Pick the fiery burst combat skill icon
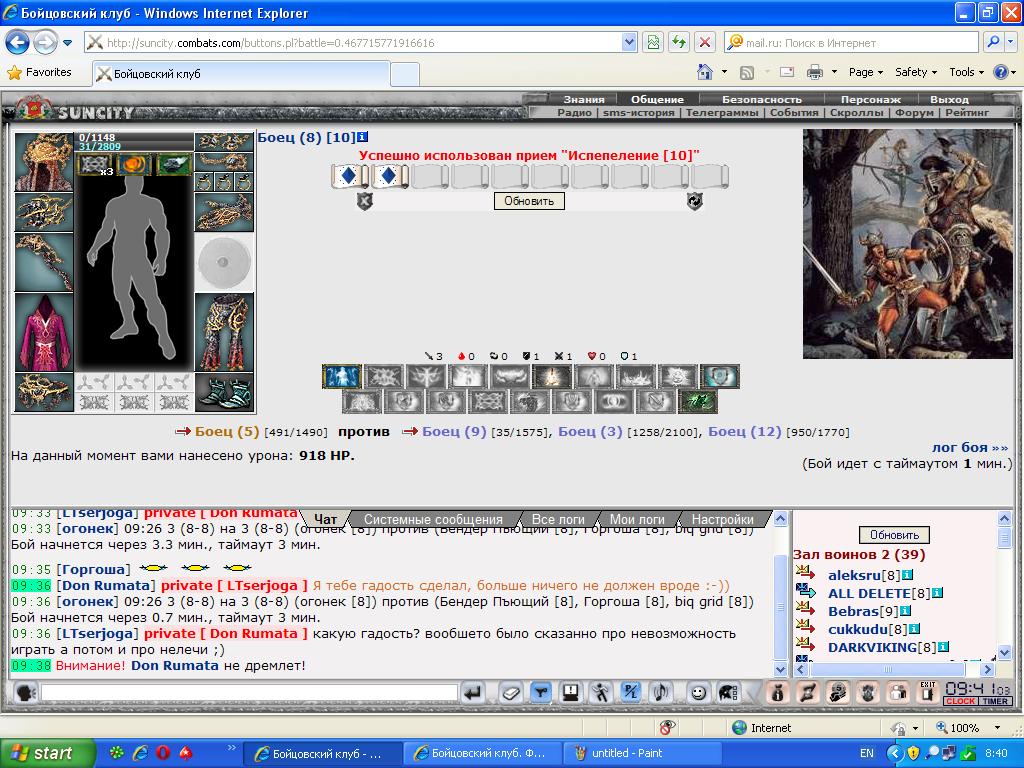 click(x=552, y=377)
